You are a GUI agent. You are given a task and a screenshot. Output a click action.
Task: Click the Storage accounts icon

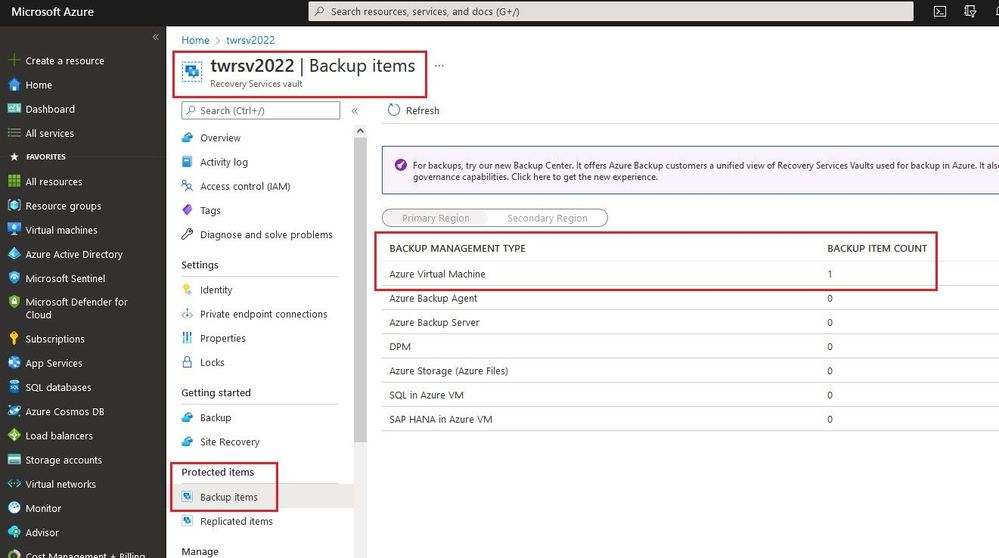(x=14, y=460)
